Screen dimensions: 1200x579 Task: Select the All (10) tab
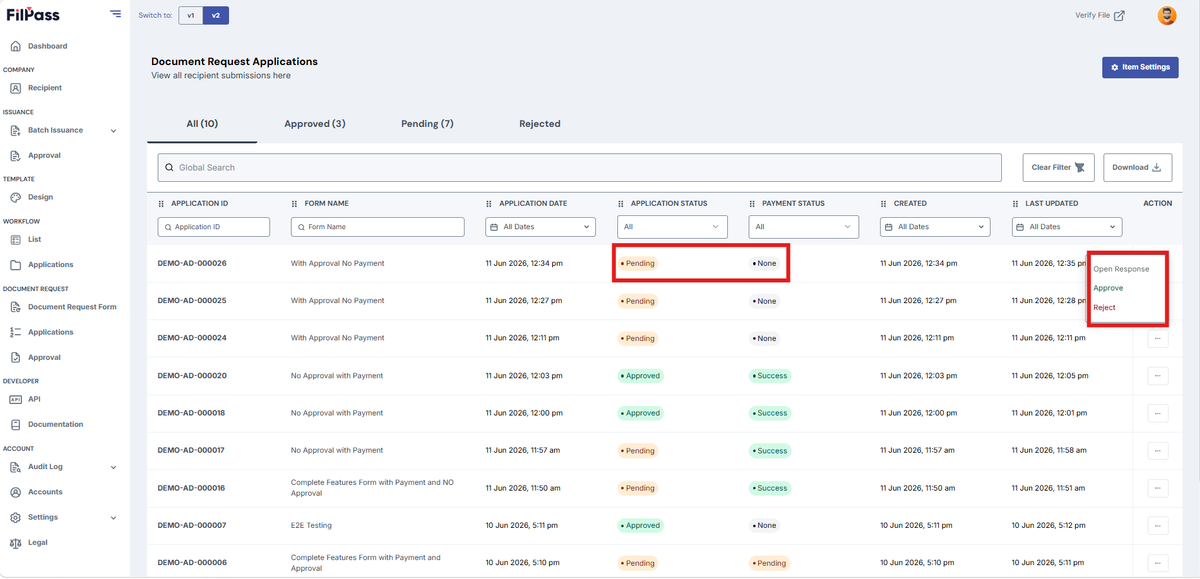(x=202, y=124)
